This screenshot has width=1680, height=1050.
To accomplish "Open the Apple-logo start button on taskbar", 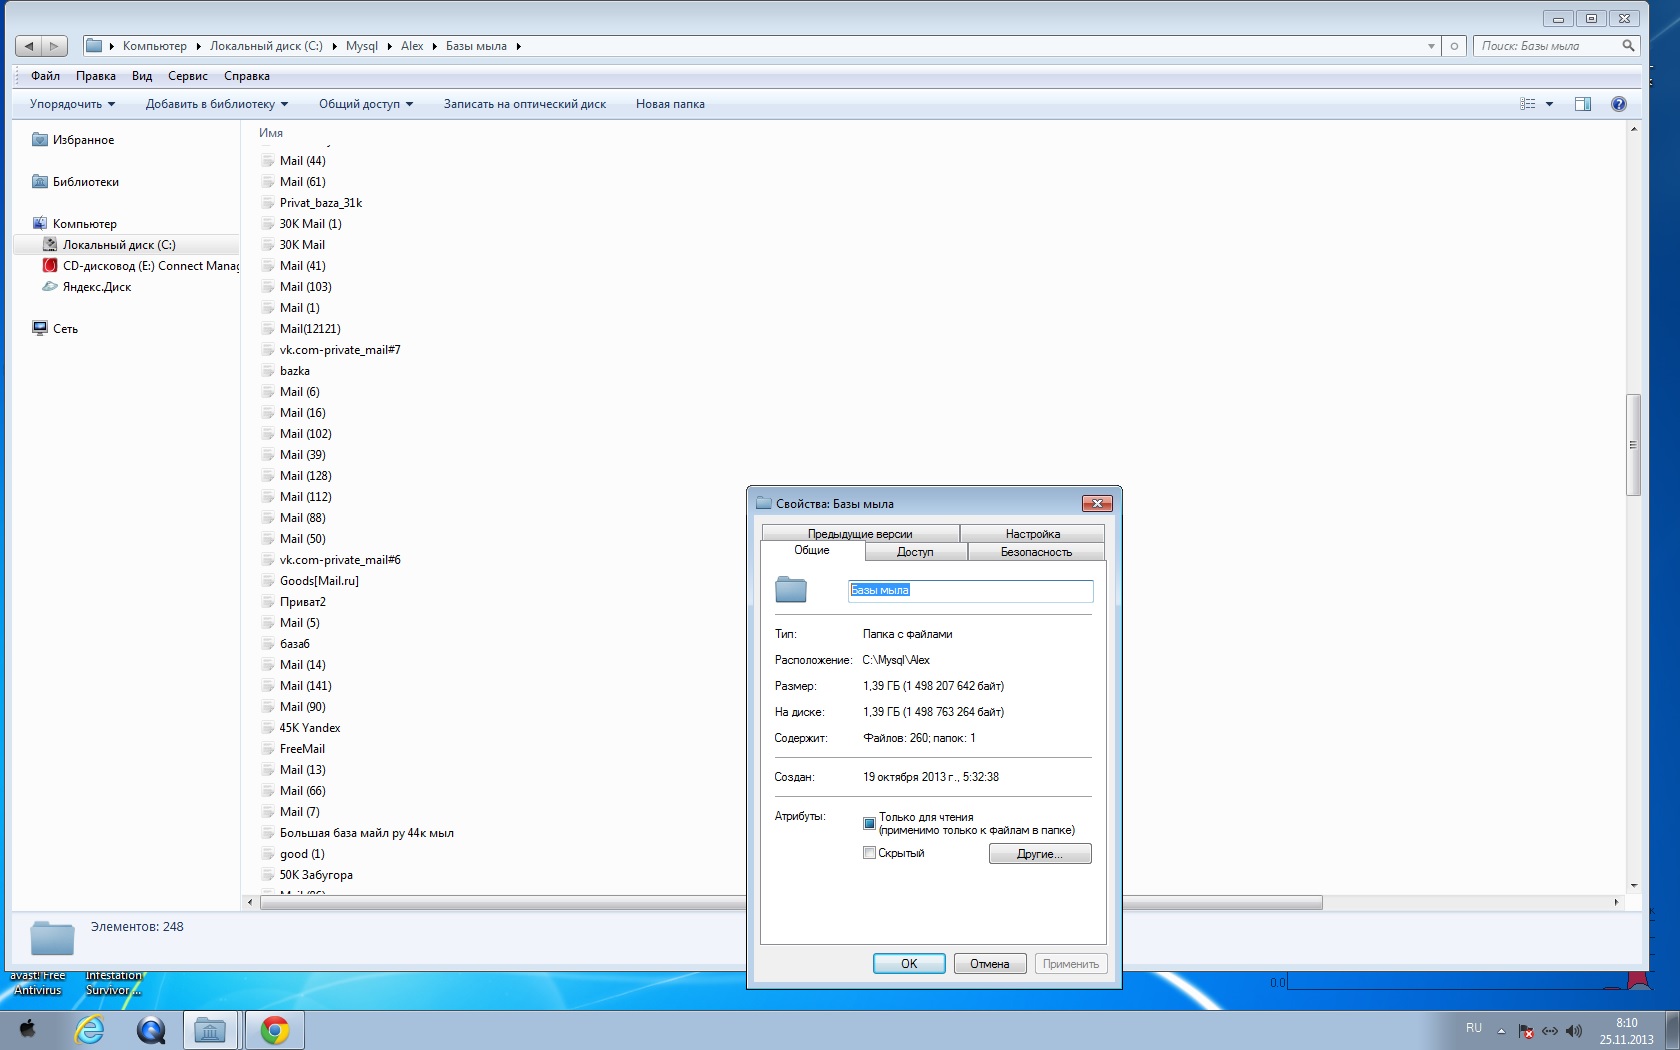I will pyautogui.click(x=28, y=1030).
